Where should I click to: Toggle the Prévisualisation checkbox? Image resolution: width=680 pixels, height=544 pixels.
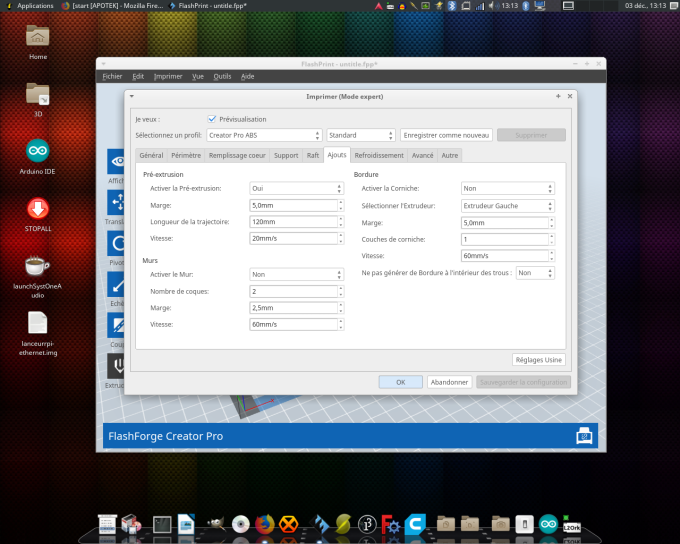pos(212,118)
